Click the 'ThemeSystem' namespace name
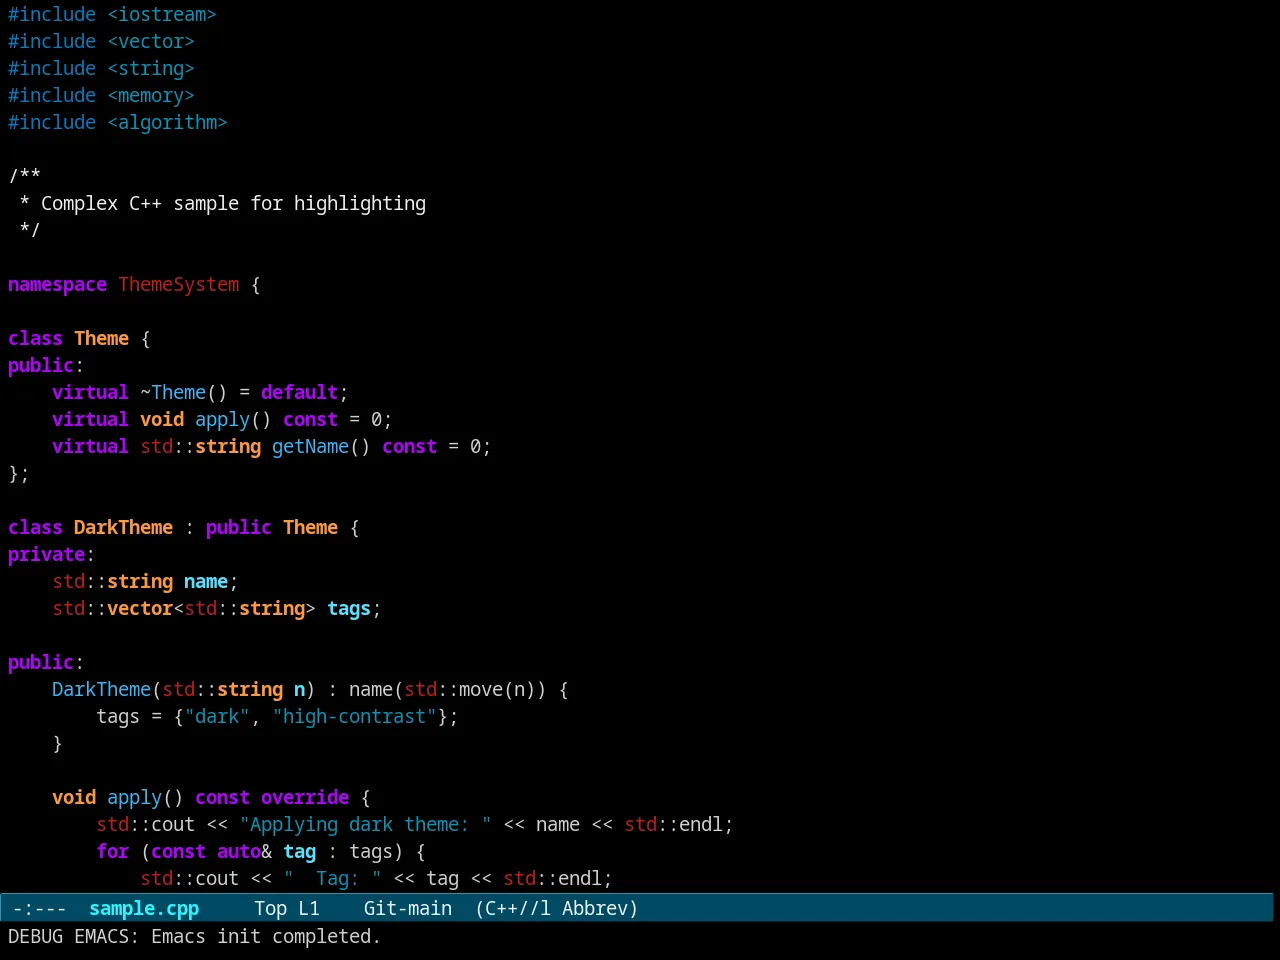Screen dimensions: 1280x960 click(x=179, y=284)
